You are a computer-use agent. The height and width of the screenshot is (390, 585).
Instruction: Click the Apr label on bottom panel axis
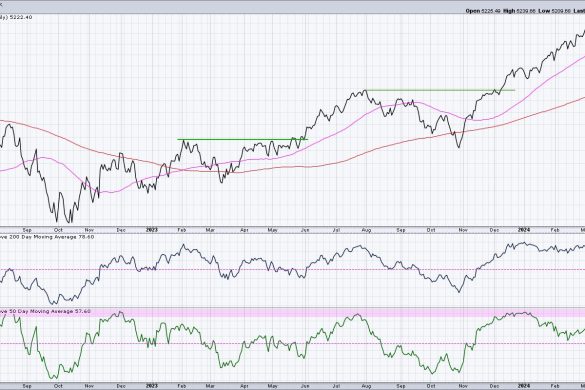pos(244,386)
